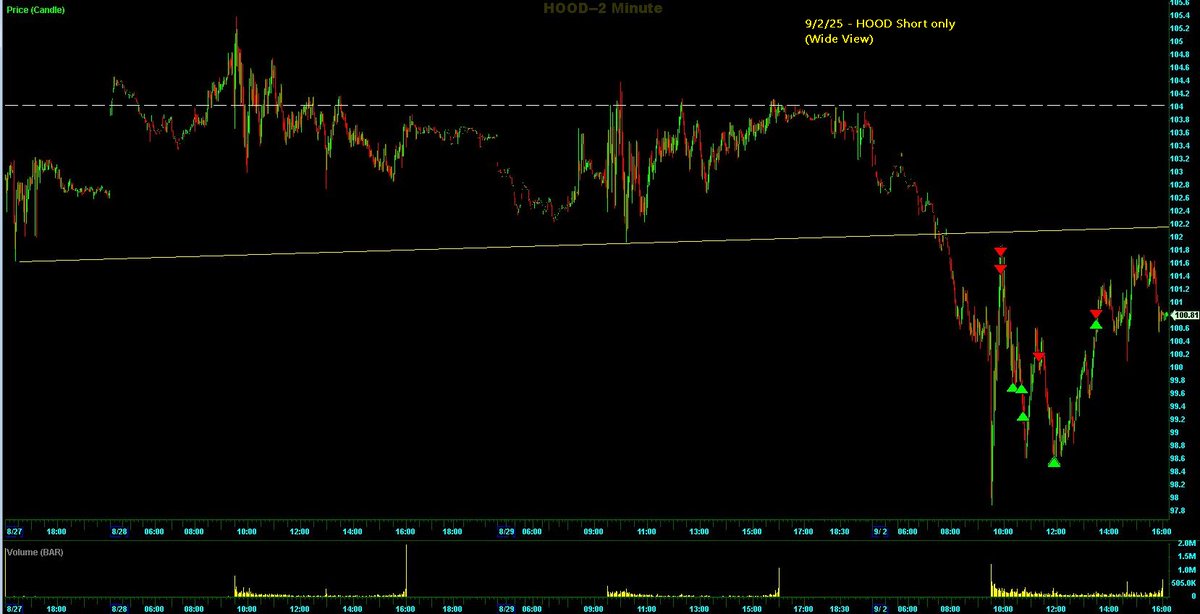Click the 13:00 label on the price pane time axis
Viewport: 1200px width, 614px height.
698,533
